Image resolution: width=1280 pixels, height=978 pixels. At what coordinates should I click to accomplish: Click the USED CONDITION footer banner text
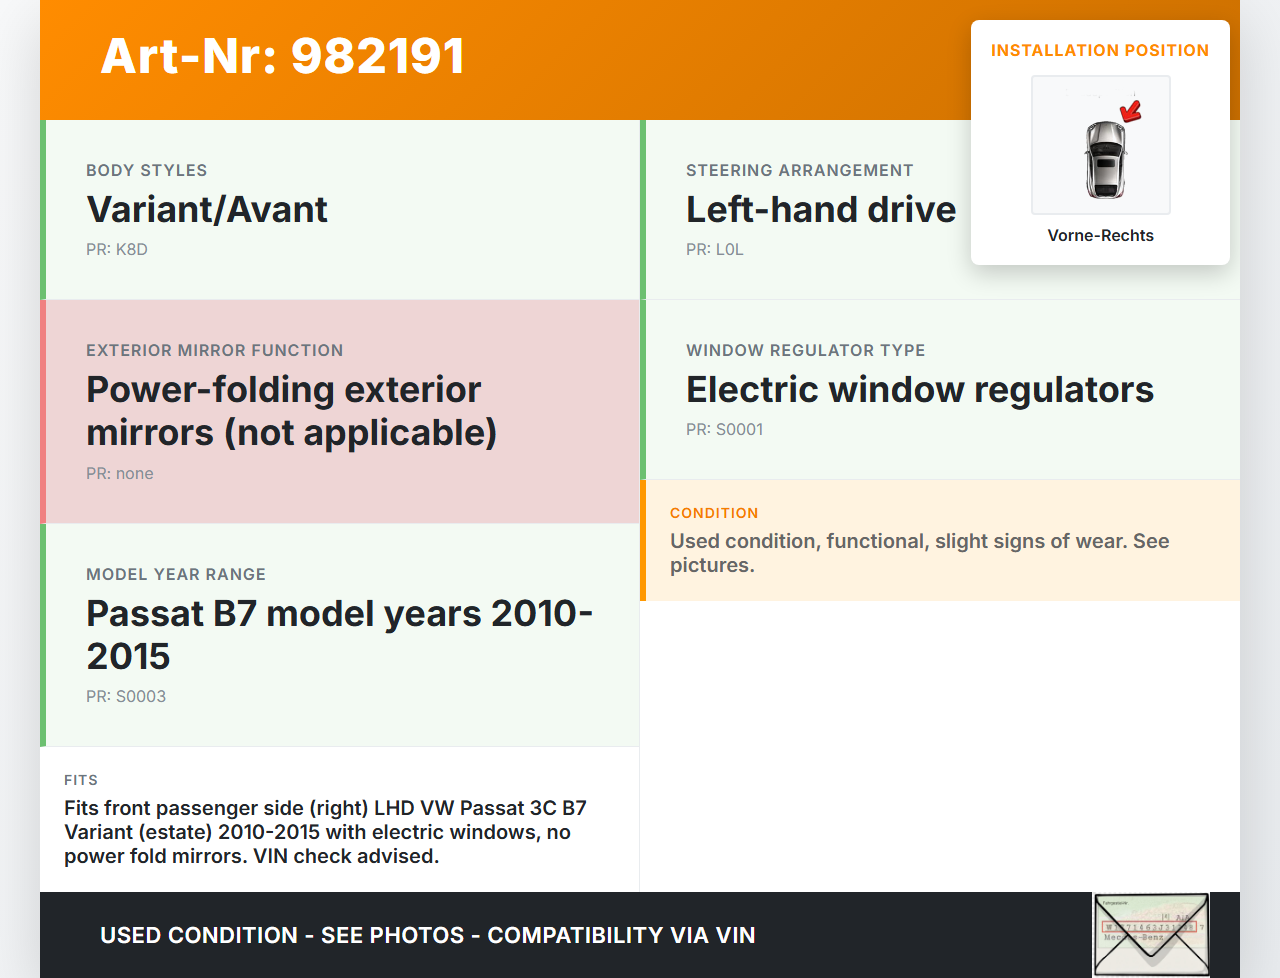pos(428,935)
